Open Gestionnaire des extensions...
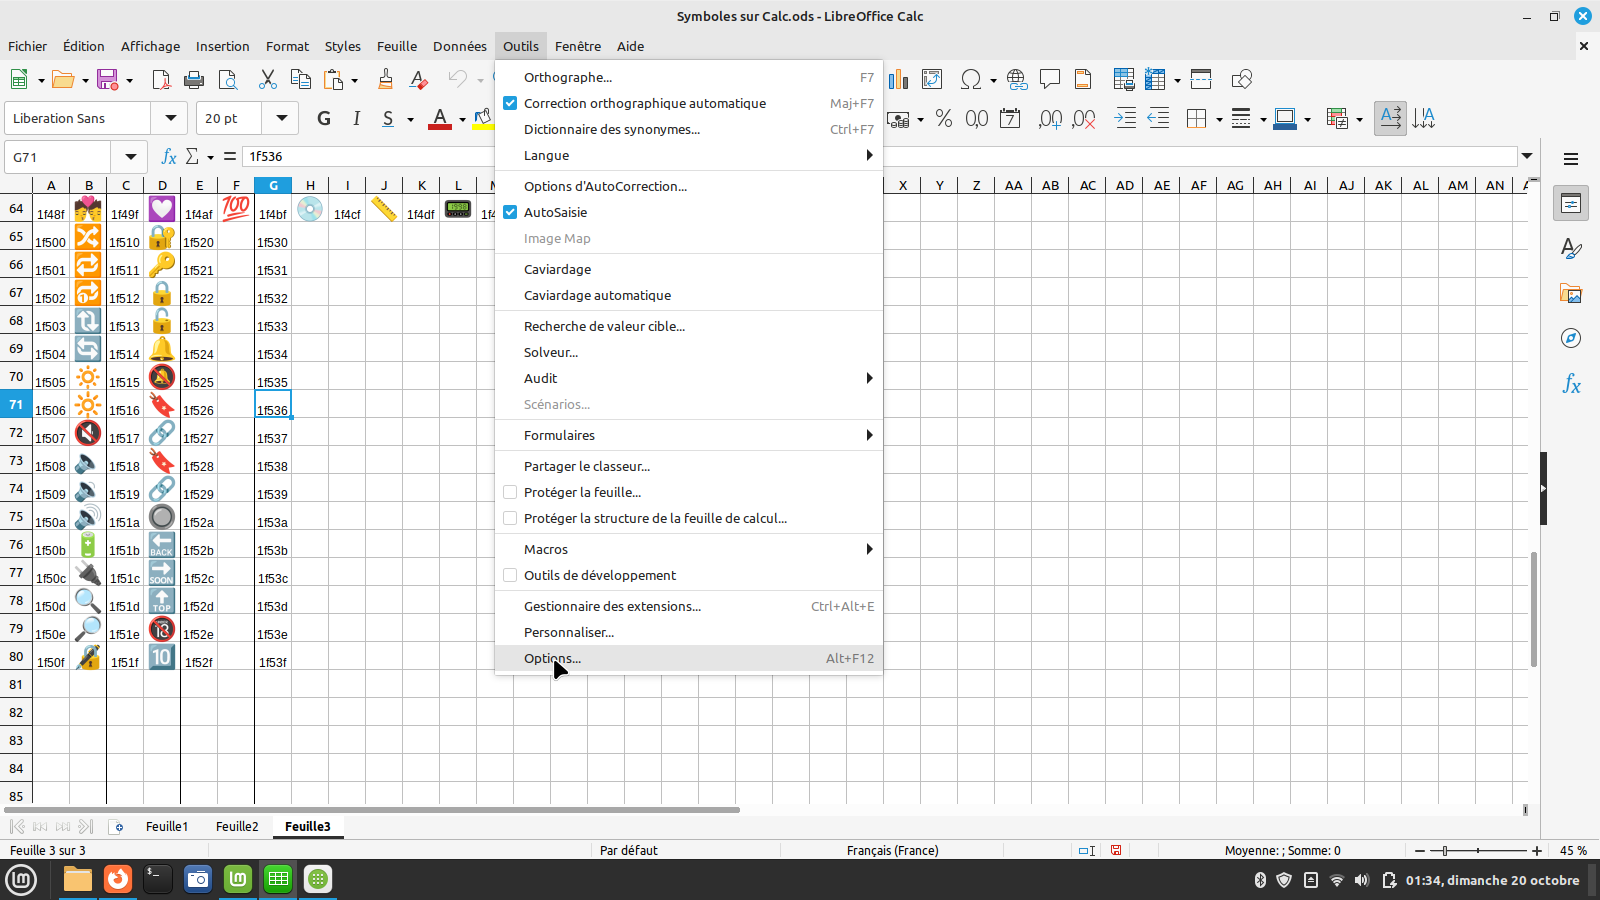Screen dimensions: 1600x900 click(612, 606)
